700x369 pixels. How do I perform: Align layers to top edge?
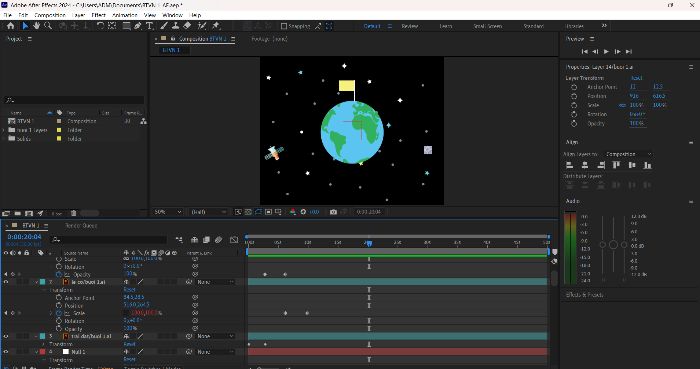617,165
